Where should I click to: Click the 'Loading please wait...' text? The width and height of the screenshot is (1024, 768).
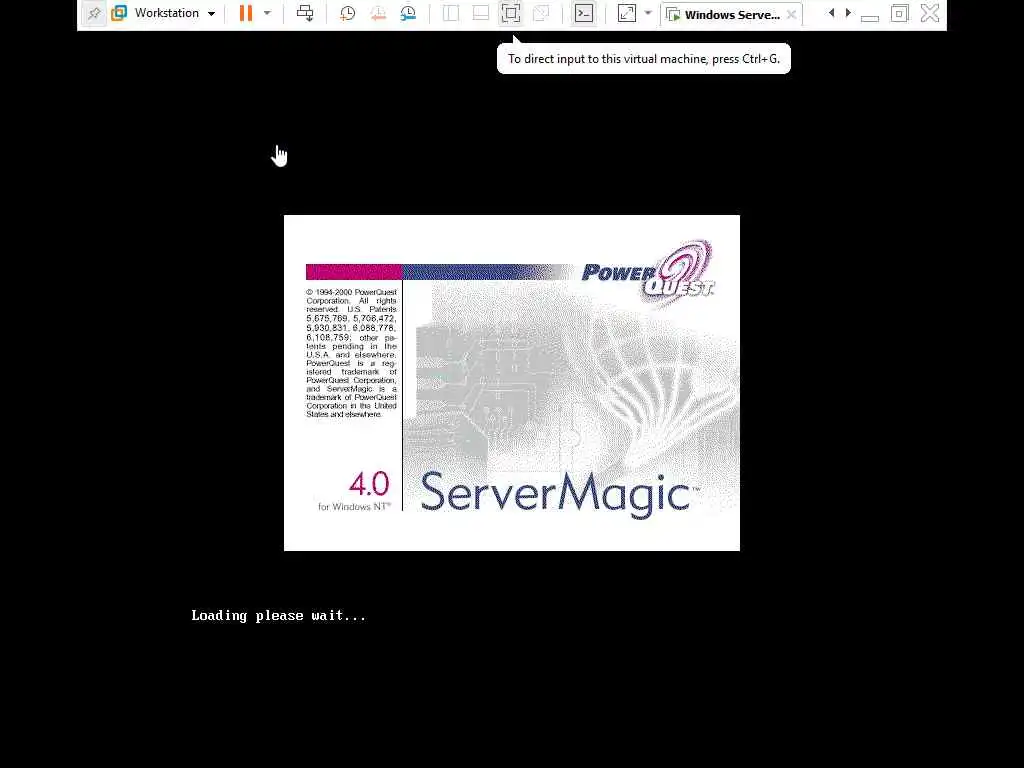pyautogui.click(x=279, y=616)
